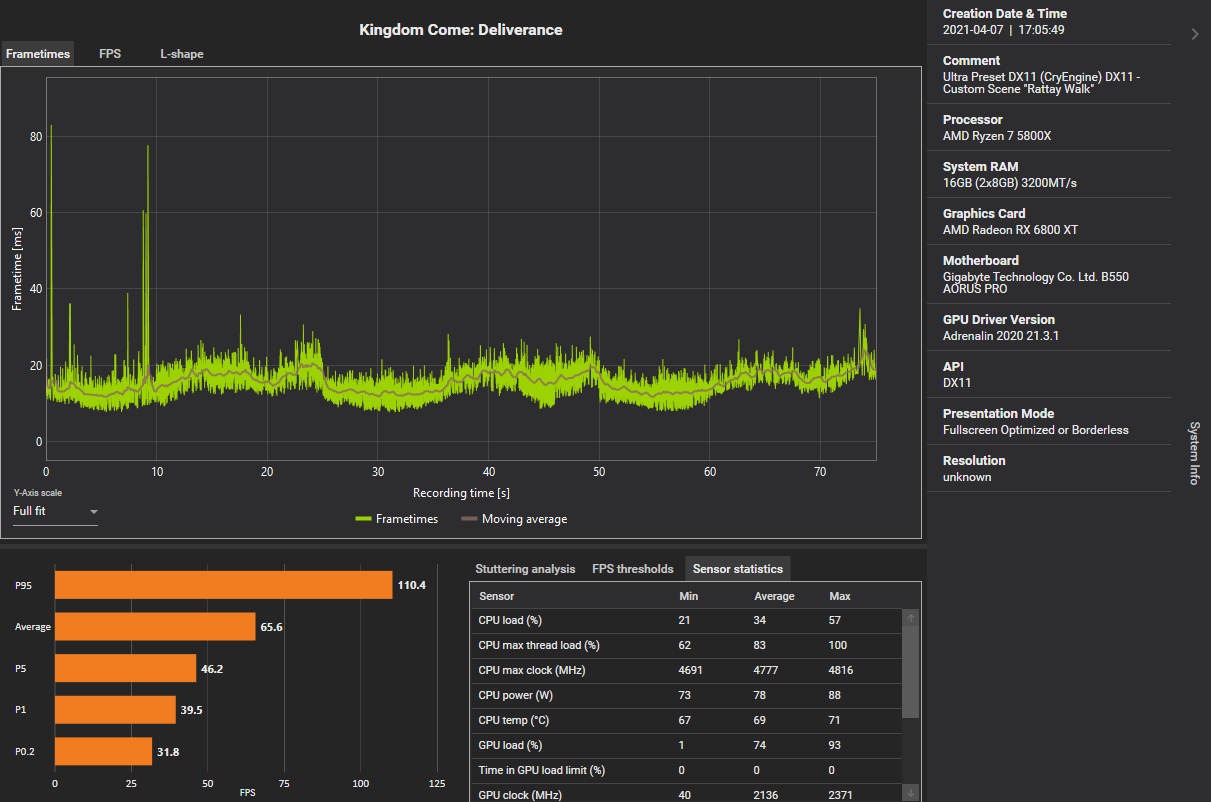Click the creation date 2021-04-07 value
Screen dimensions: 1211x802
[1003, 30]
